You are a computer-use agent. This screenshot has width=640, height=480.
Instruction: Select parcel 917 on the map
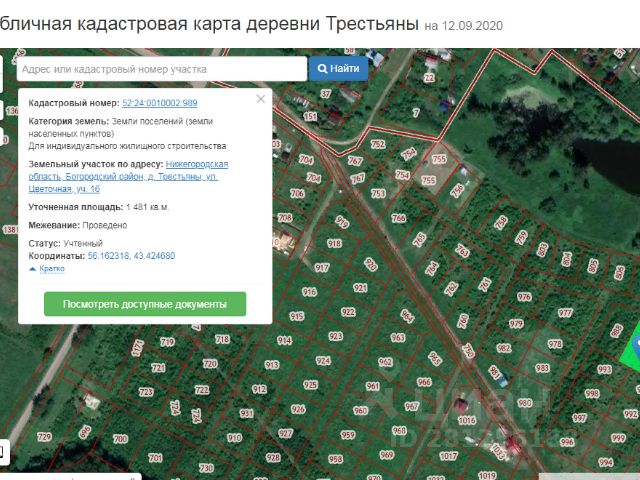(x=322, y=268)
